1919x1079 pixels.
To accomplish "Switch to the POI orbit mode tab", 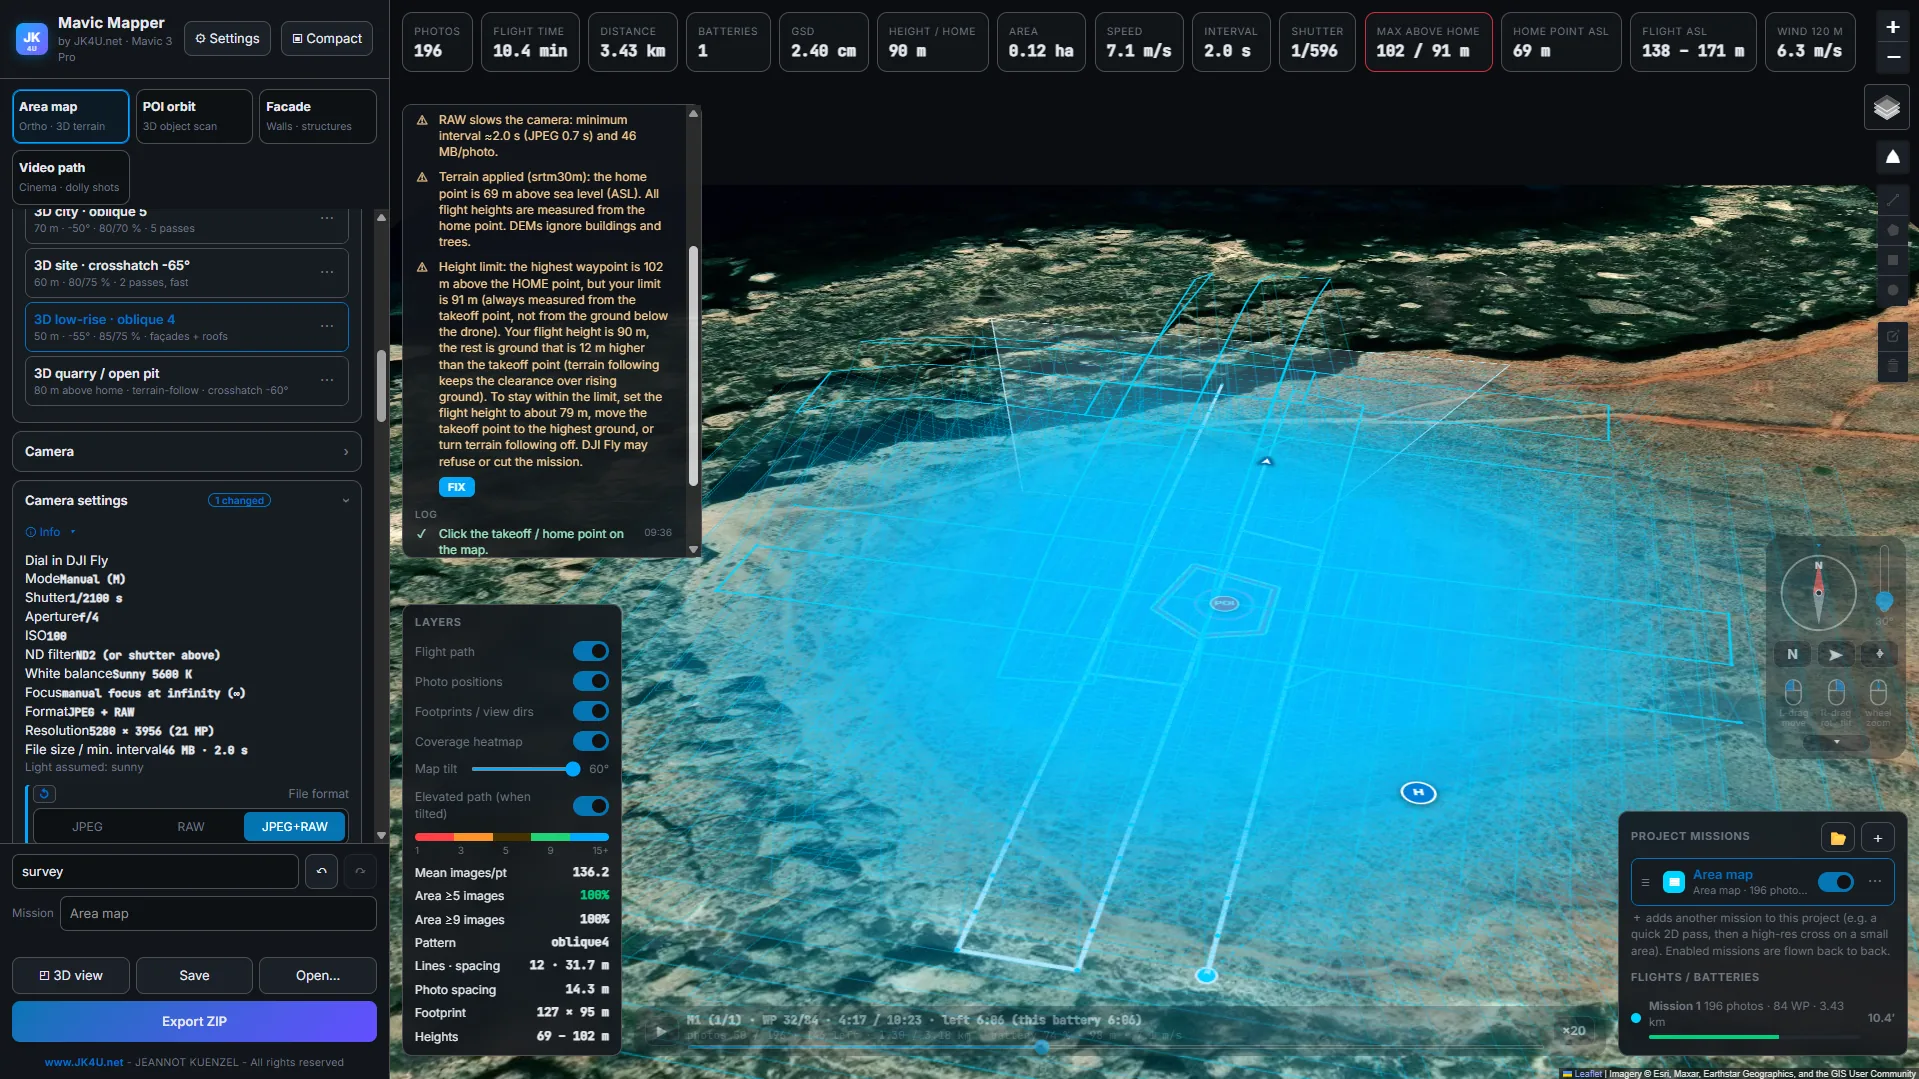I will tap(194, 116).
